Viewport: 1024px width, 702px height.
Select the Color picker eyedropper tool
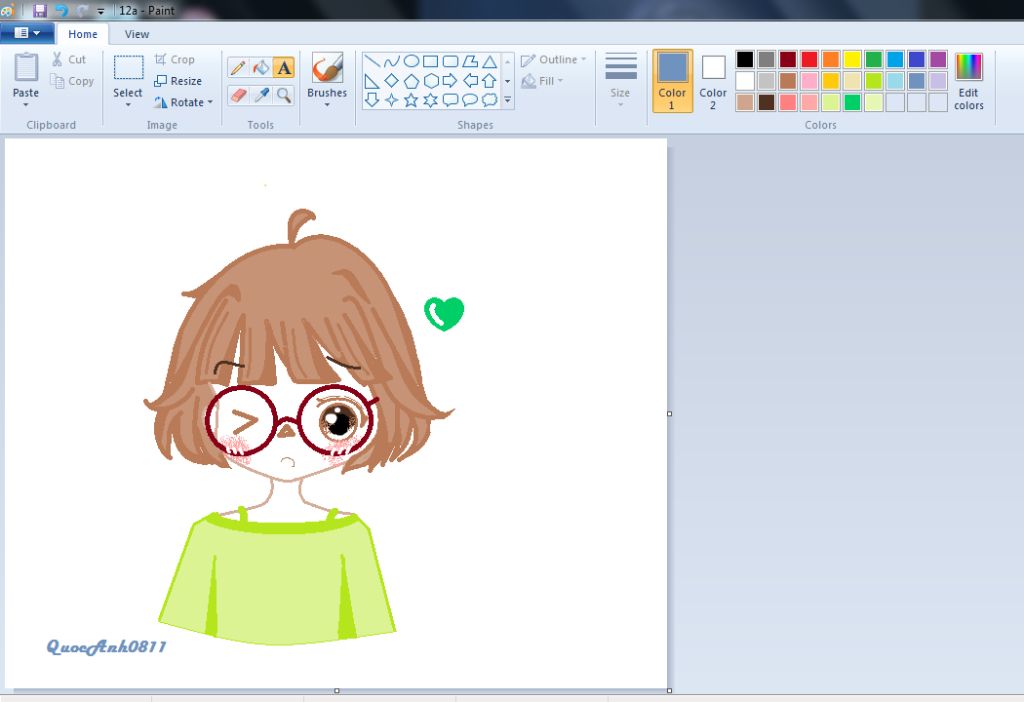point(261,95)
